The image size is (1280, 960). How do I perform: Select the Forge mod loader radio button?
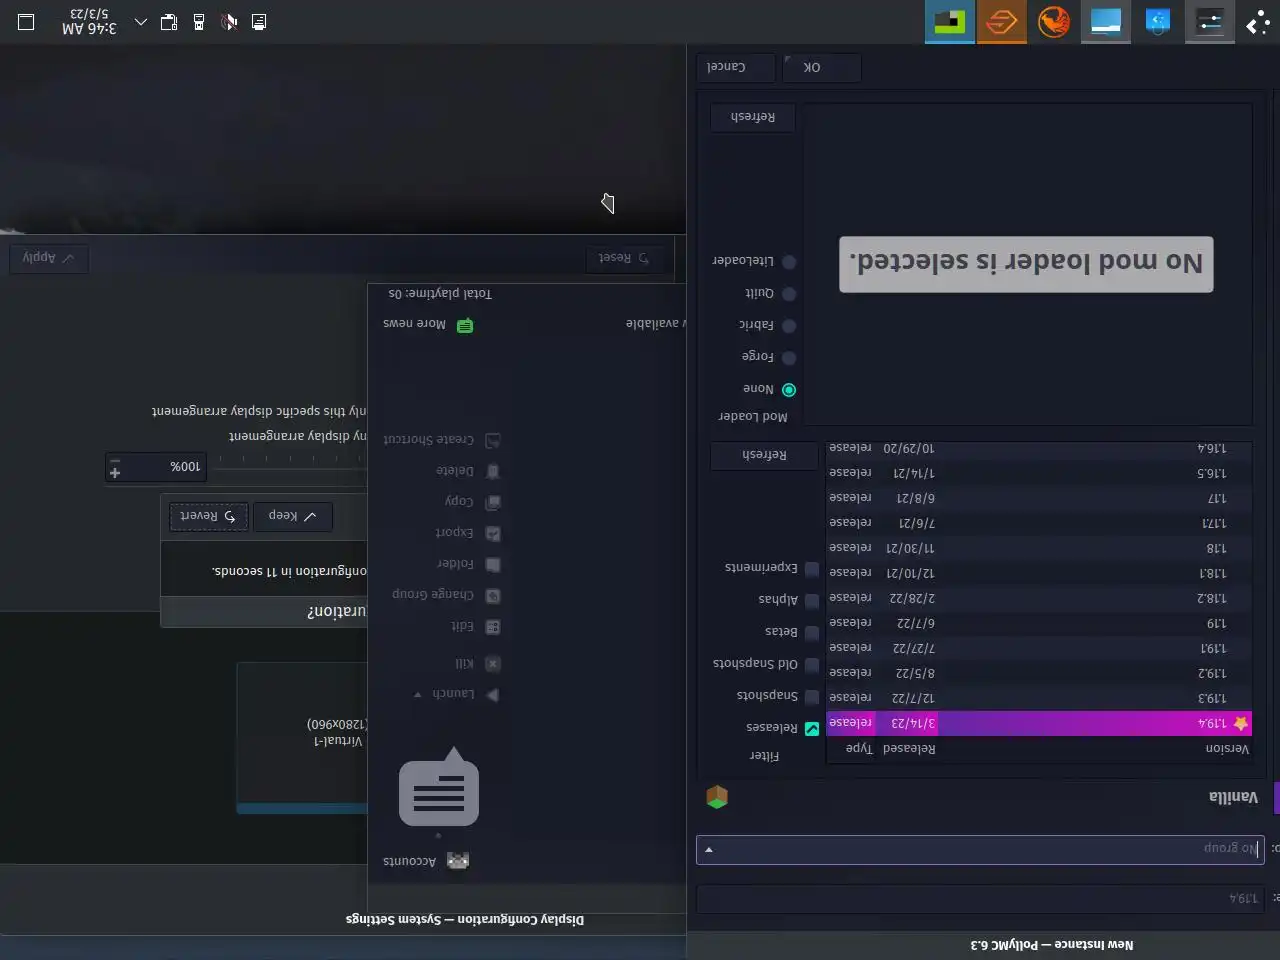(x=789, y=358)
